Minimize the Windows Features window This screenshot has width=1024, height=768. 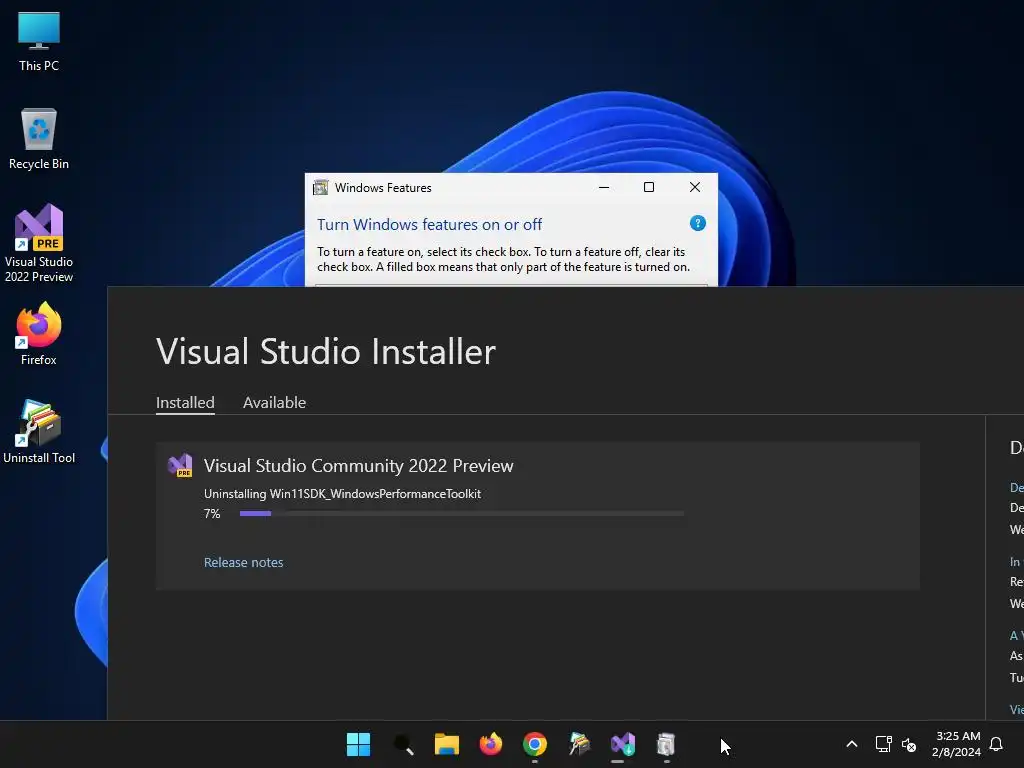(604, 187)
